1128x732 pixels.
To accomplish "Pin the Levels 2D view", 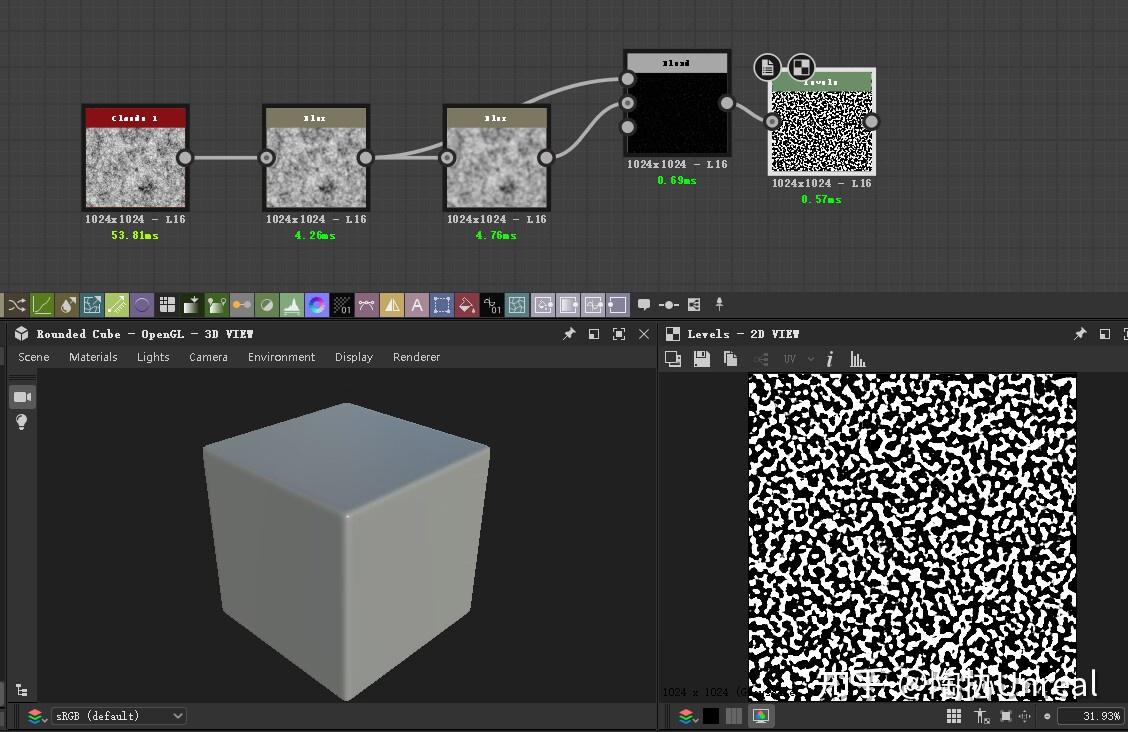I will [1079, 334].
